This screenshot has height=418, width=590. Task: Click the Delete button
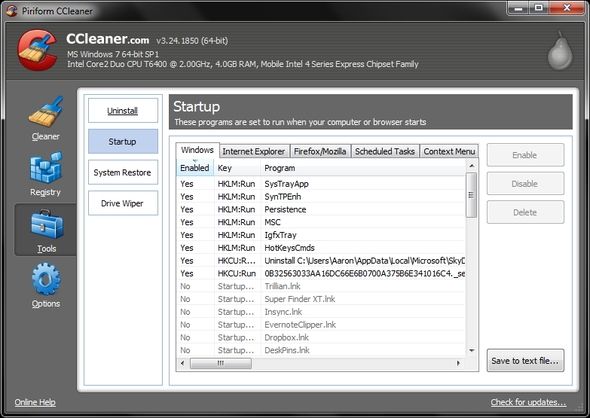[x=525, y=212]
